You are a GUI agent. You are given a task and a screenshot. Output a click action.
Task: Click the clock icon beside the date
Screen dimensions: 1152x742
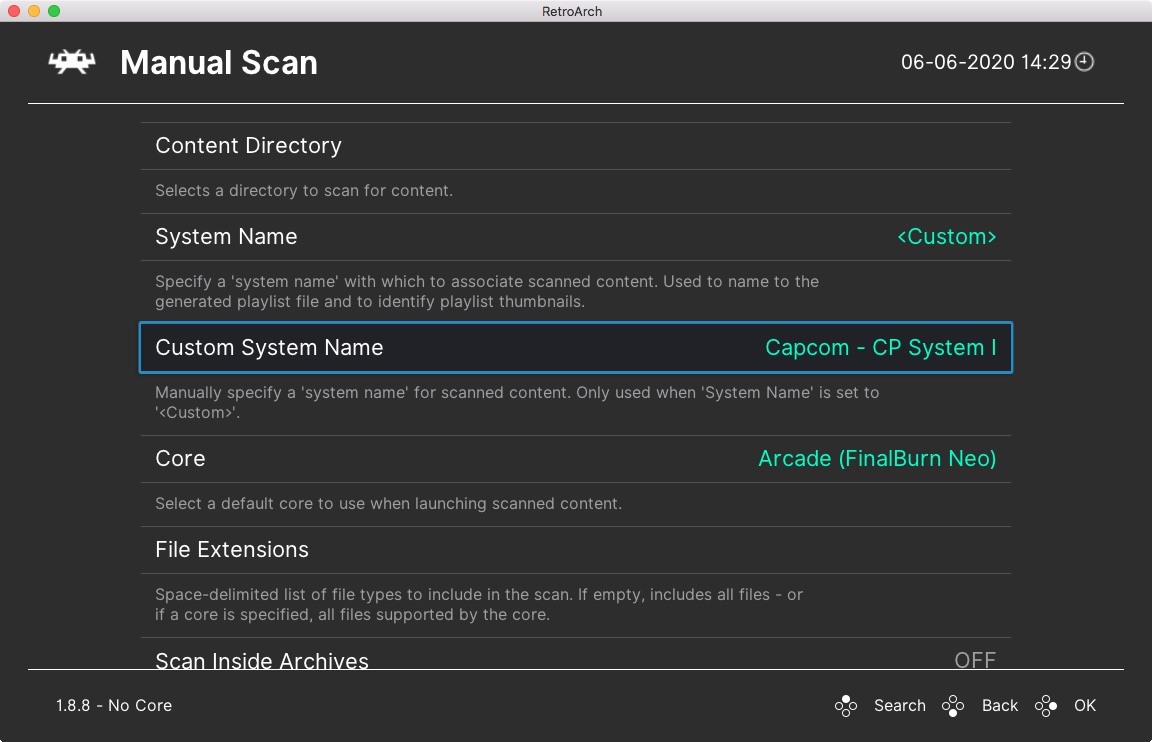1084,62
